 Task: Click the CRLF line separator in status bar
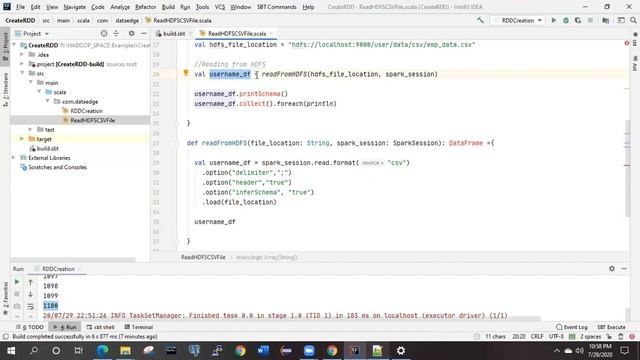(537, 337)
